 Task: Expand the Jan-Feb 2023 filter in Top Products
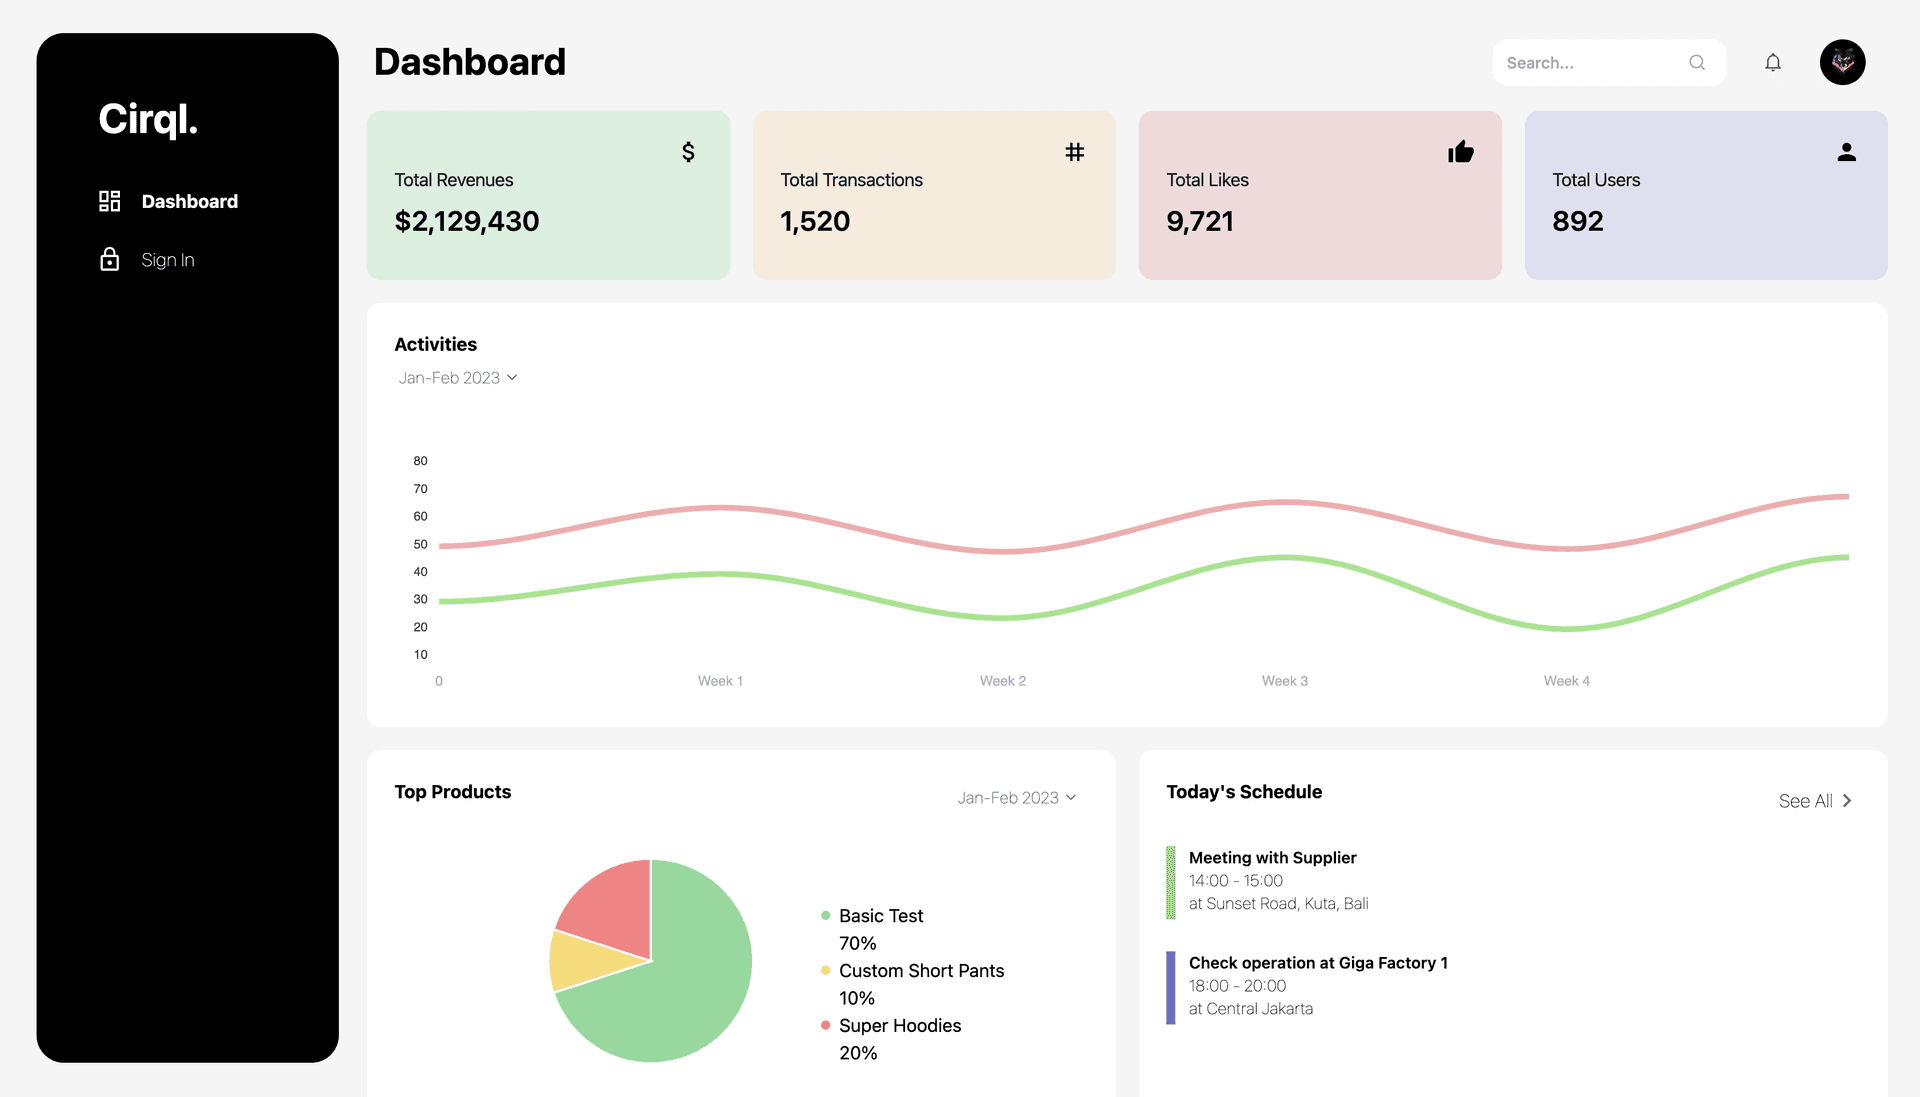point(1016,797)
